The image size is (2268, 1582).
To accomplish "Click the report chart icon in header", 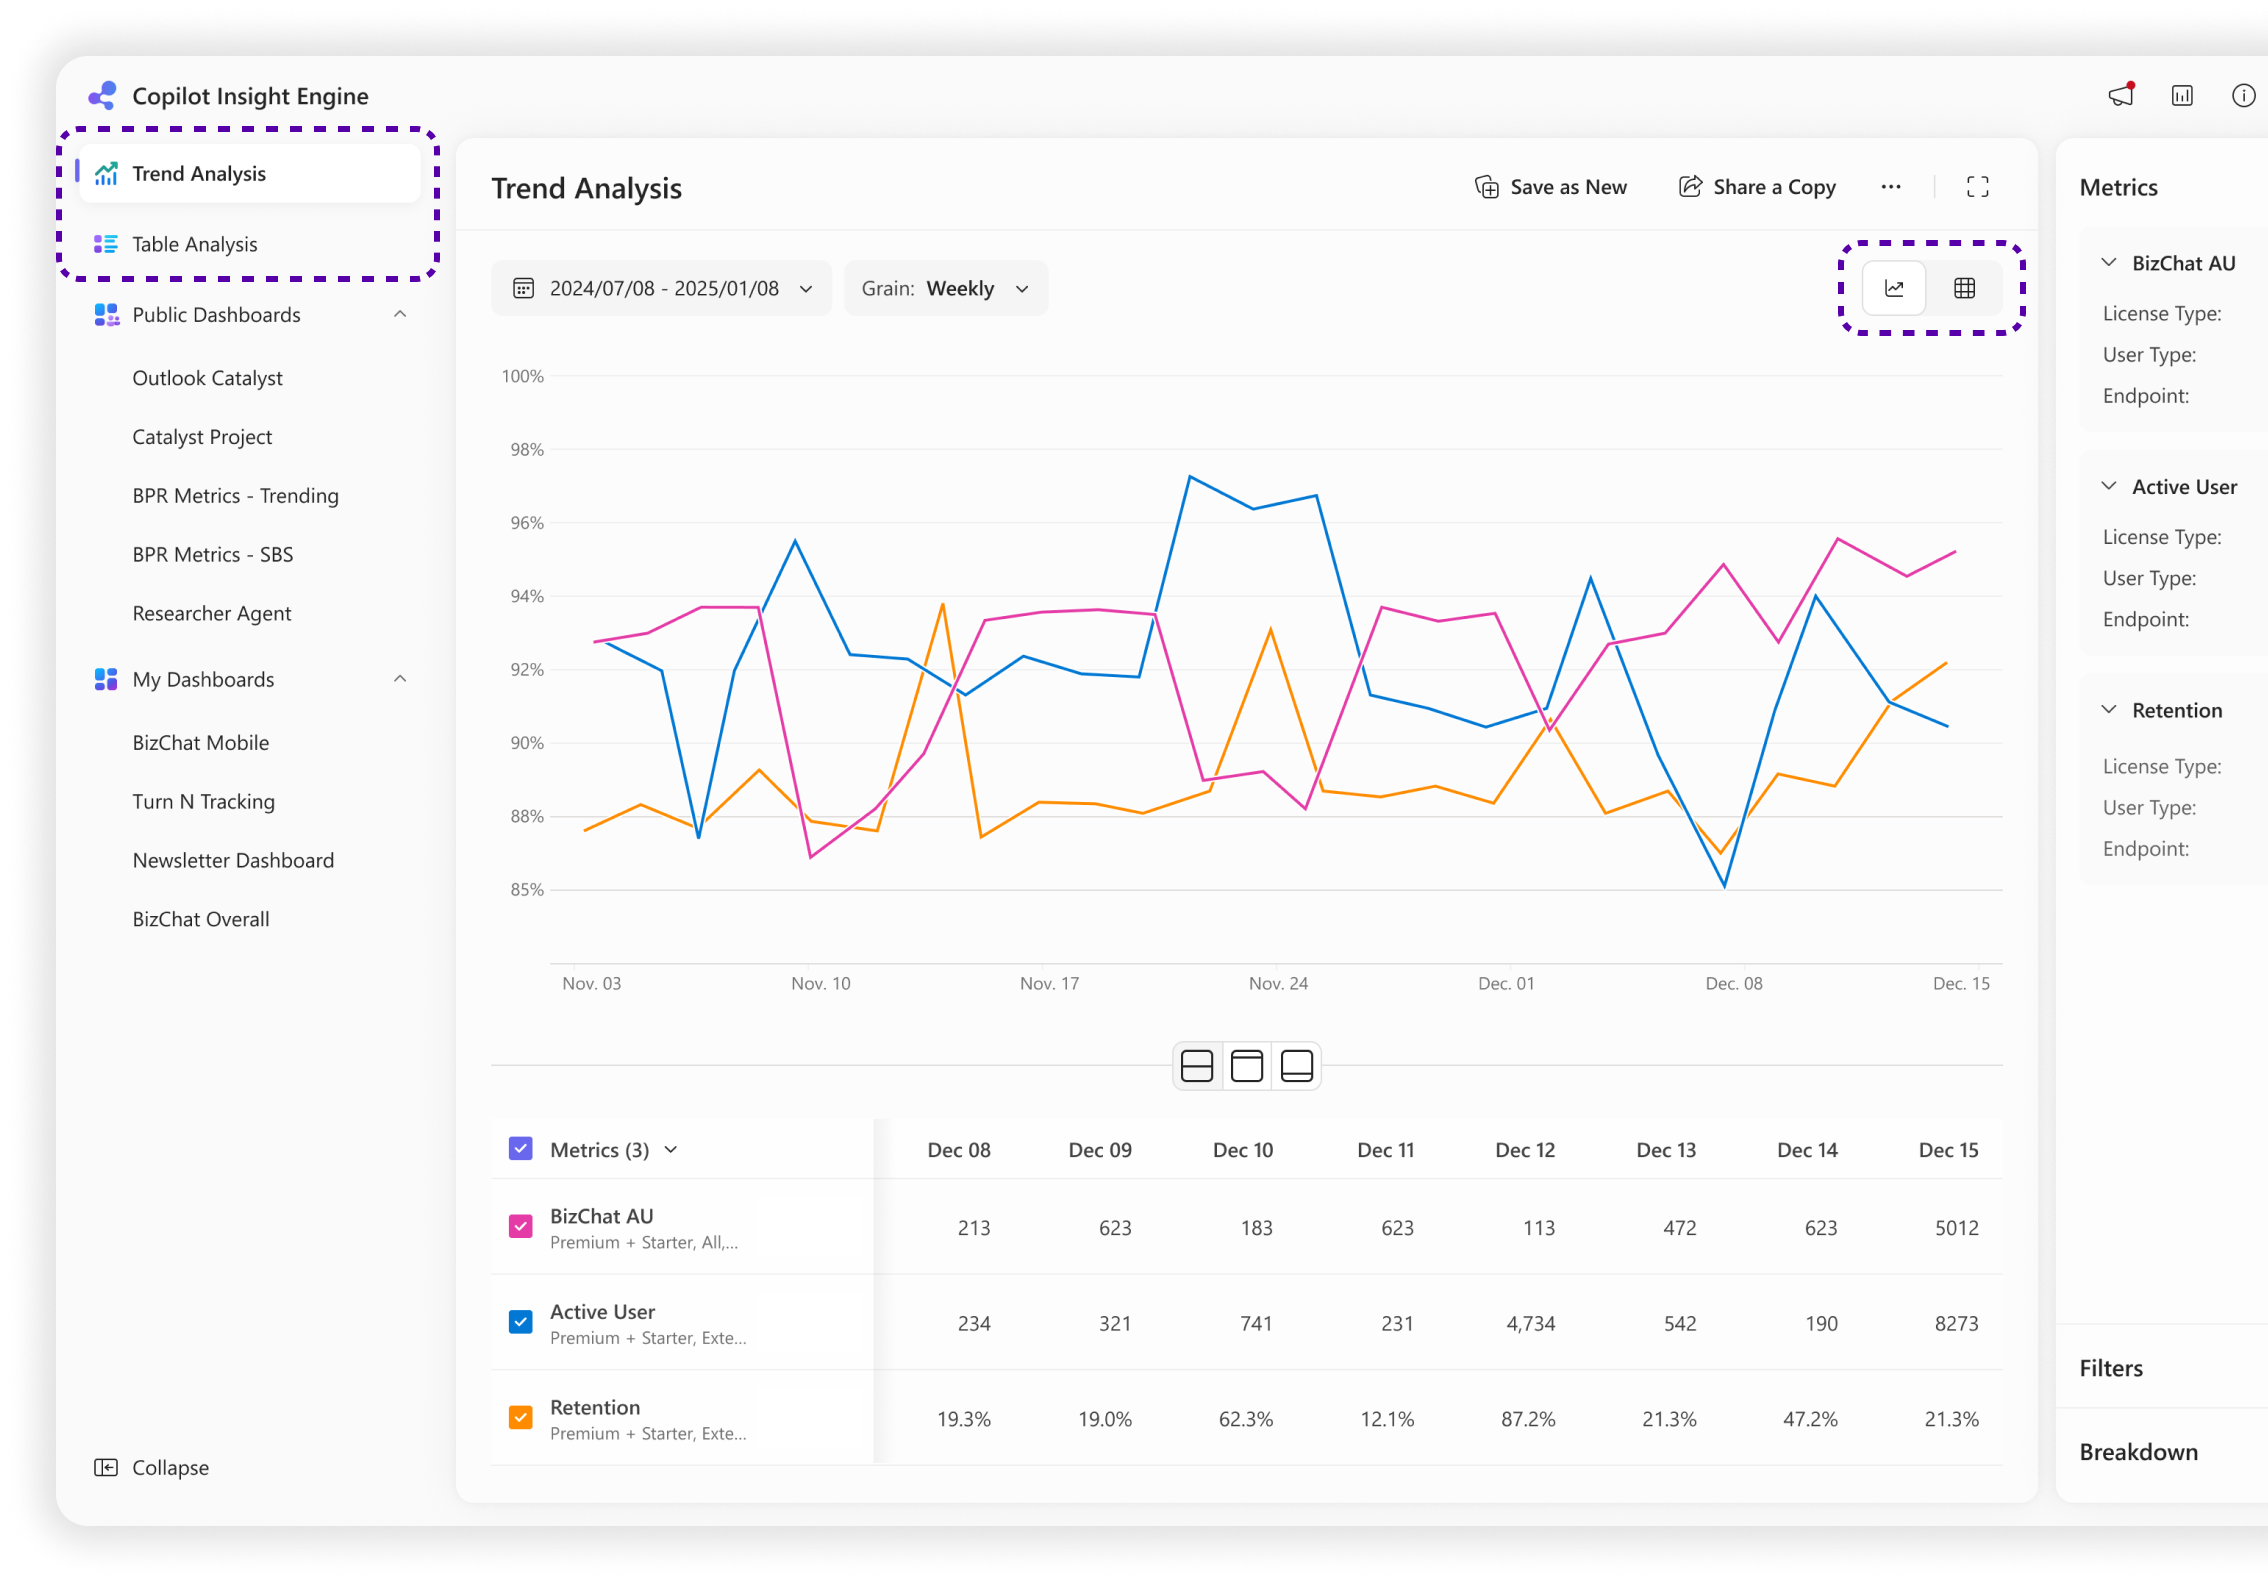I will coord(2182,95).
